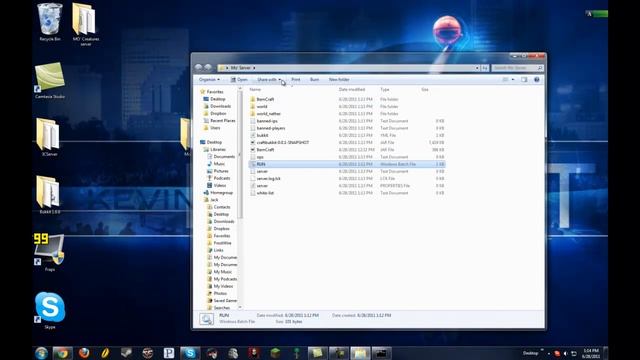Select the server PROPERTIES file

(x=347, y=186)
